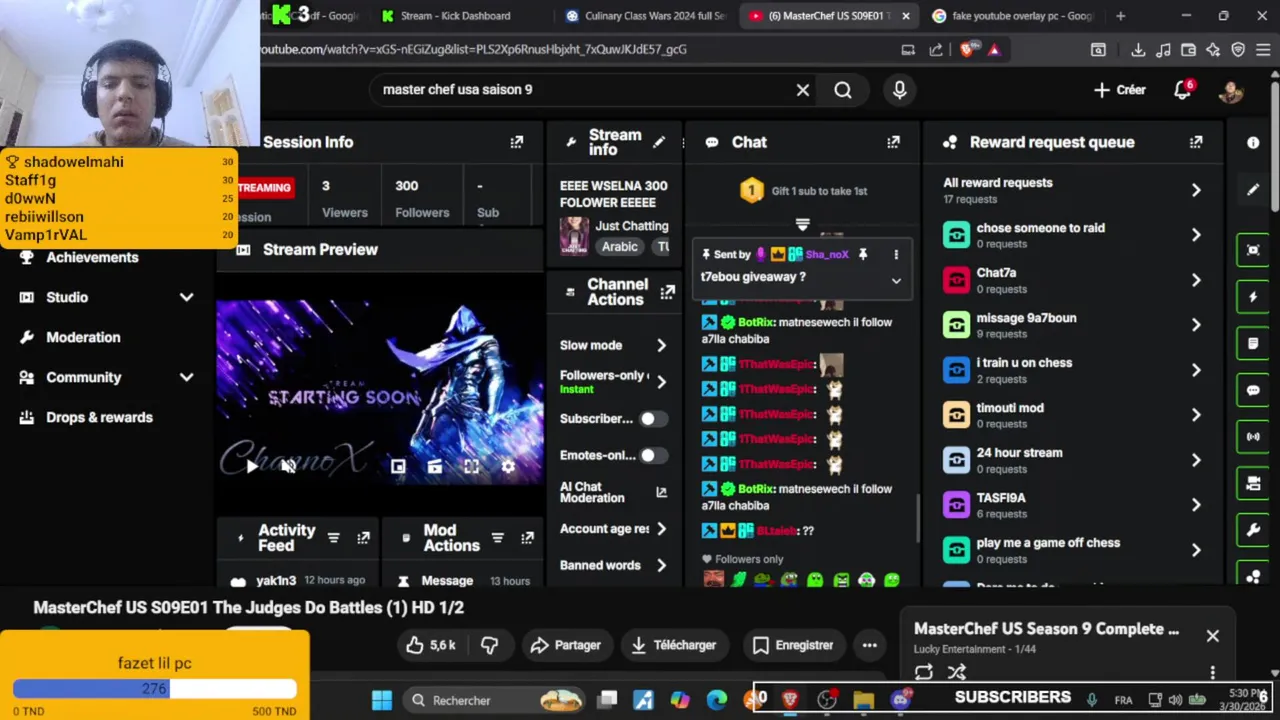Click the Enregistrer save button

point(793,645)
